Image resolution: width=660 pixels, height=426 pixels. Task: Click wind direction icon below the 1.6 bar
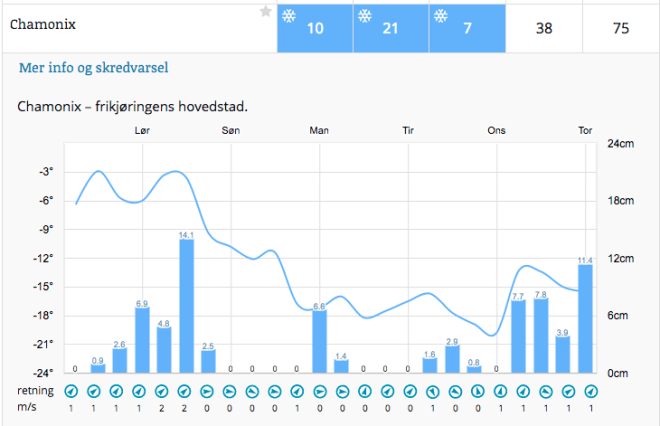(433, 391)
